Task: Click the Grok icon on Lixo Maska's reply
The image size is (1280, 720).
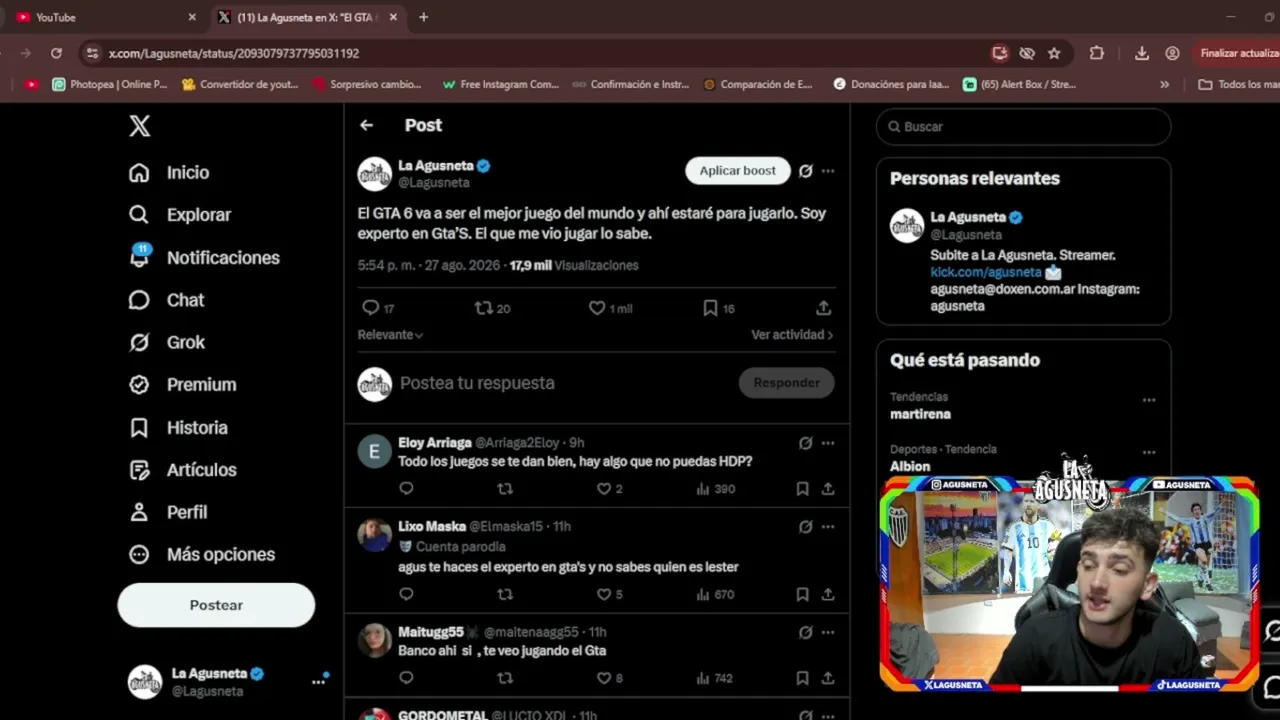Action: 806,527
